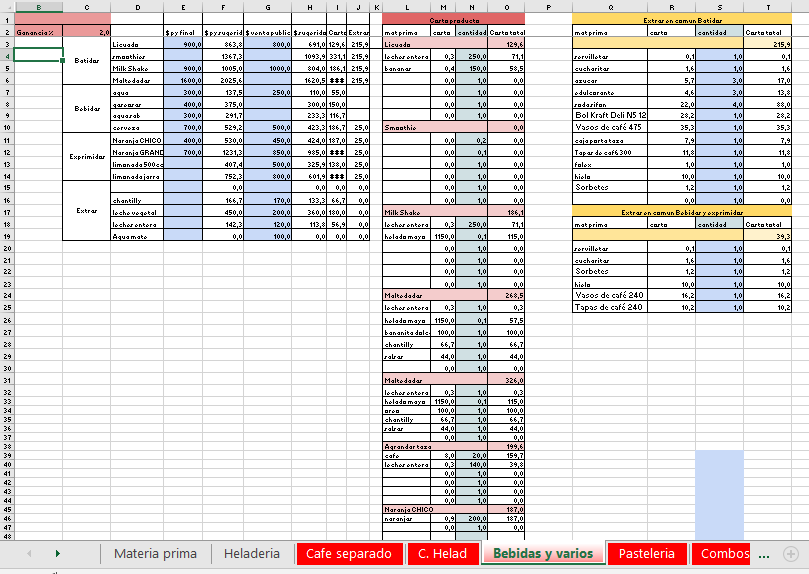This screenshot has height=574, width=809.
Task: Click the merged Batidos category cell
Action: coord(87,61)
